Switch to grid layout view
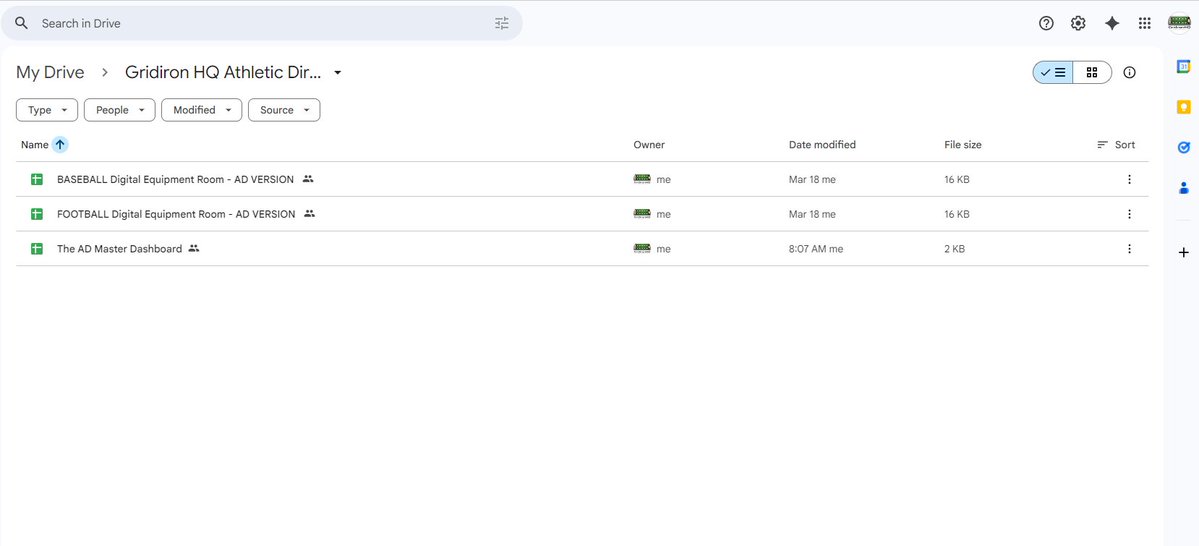Image resolution: width=1199 pixels, height=546 pixels. click(x=1092, y=73)
